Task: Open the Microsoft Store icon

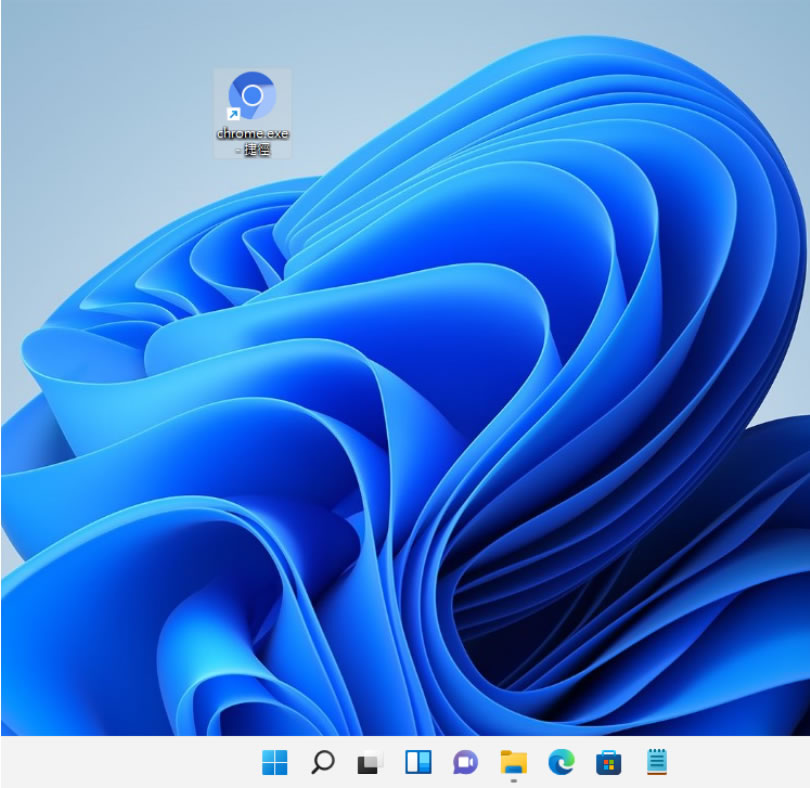Action: [x=609, y=762]
